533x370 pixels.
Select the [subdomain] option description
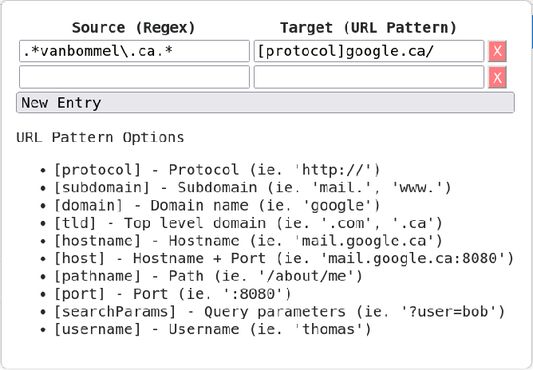click(x=253, y=187)
